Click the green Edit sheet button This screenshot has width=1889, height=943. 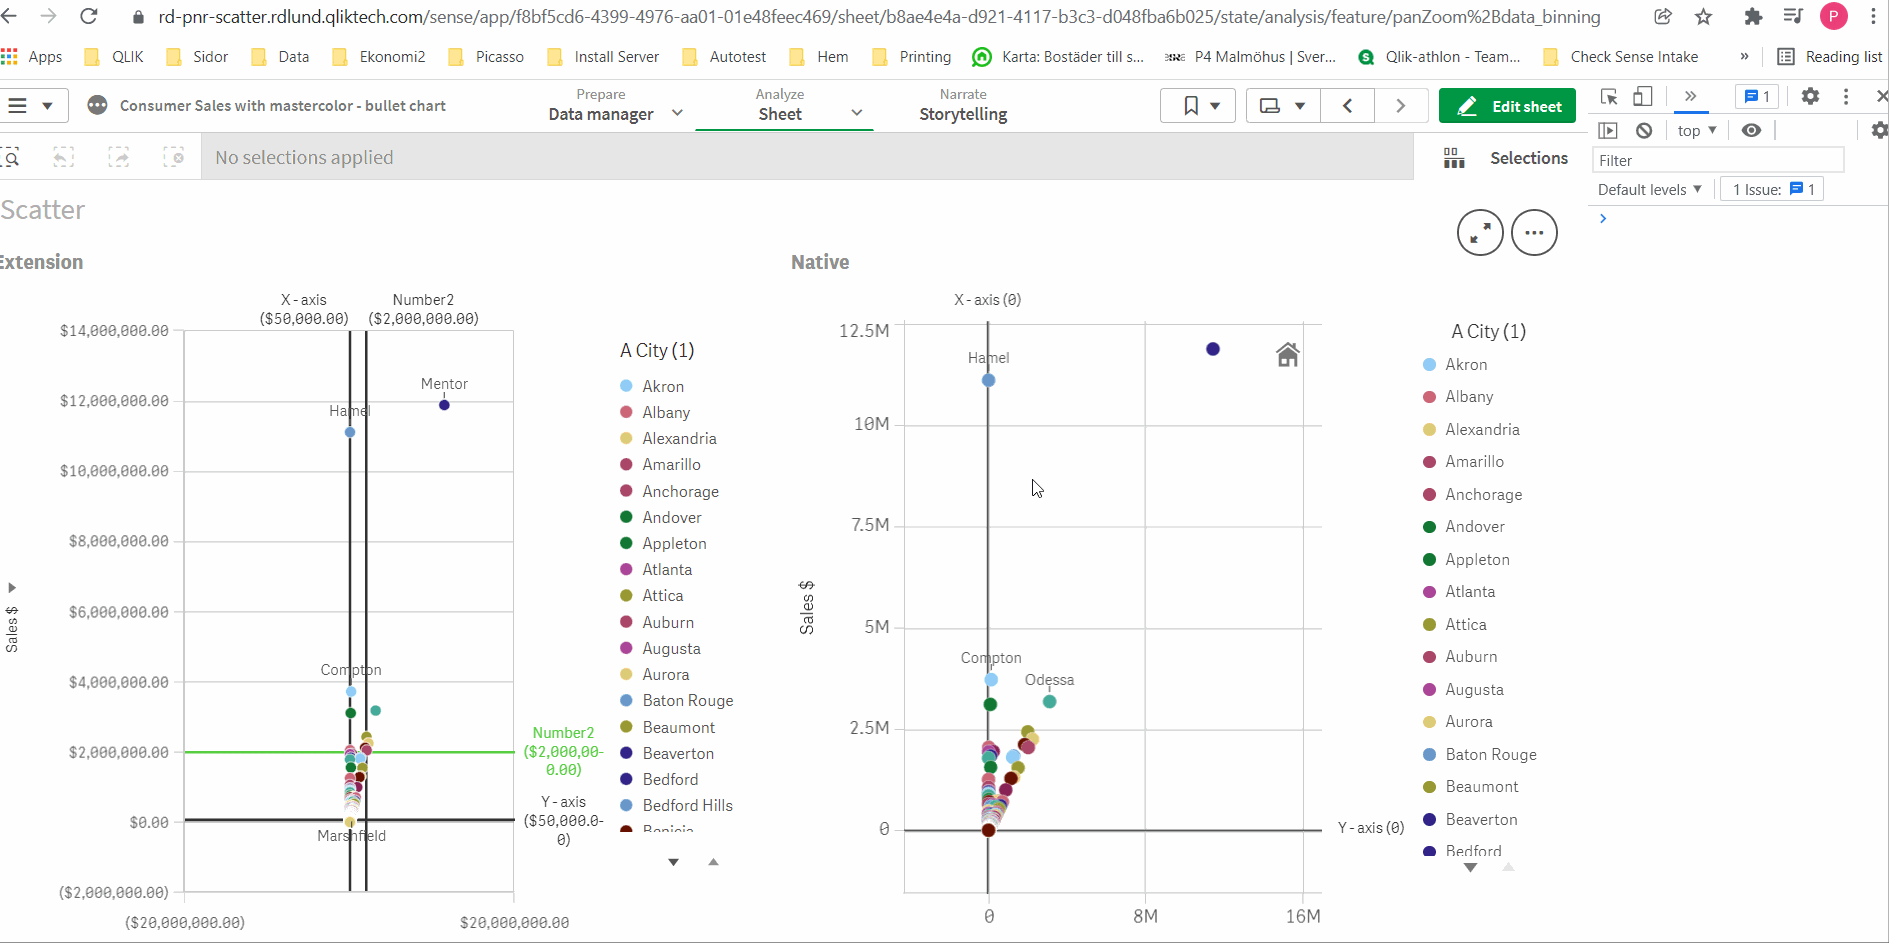pos(1507,105)
